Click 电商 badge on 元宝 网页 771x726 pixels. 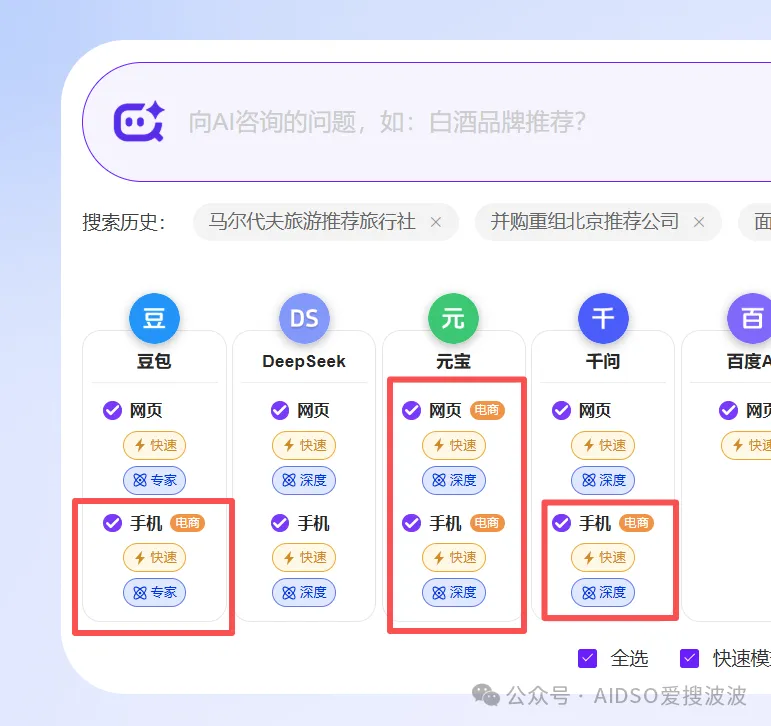pos(487,410)
